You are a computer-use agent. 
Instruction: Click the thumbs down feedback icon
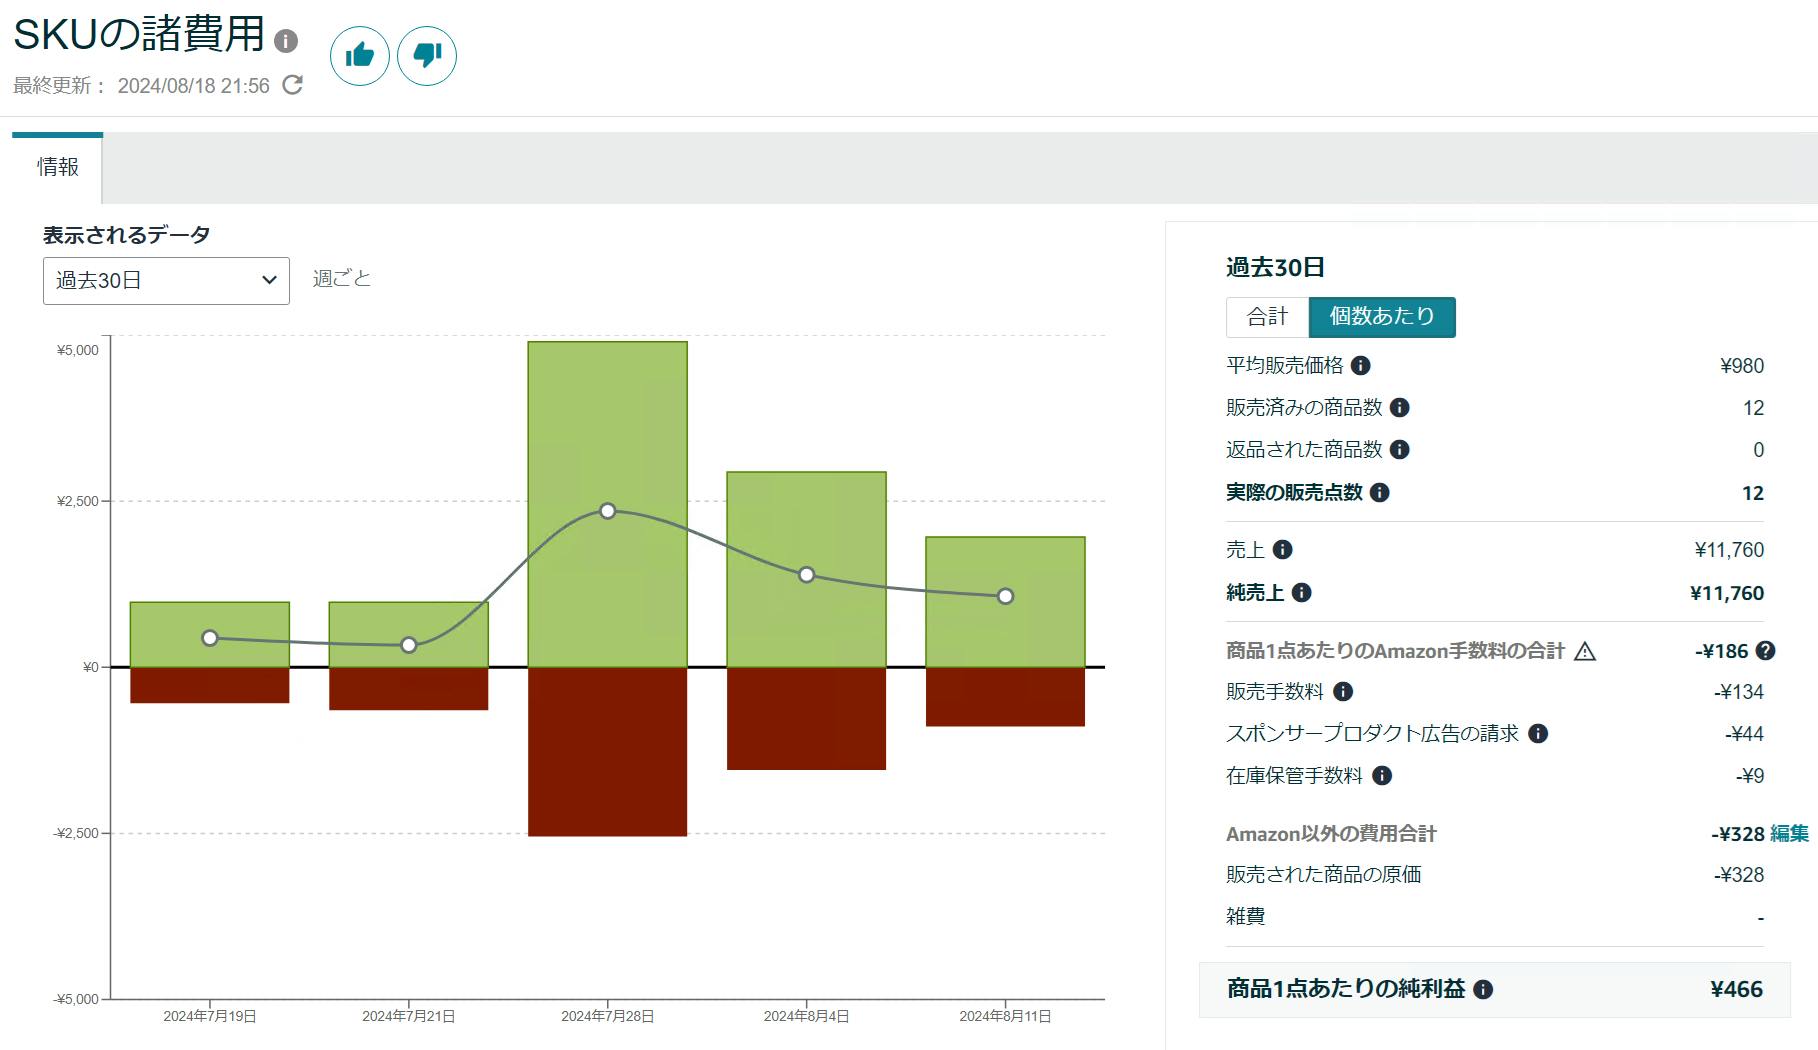click(427, 55)
